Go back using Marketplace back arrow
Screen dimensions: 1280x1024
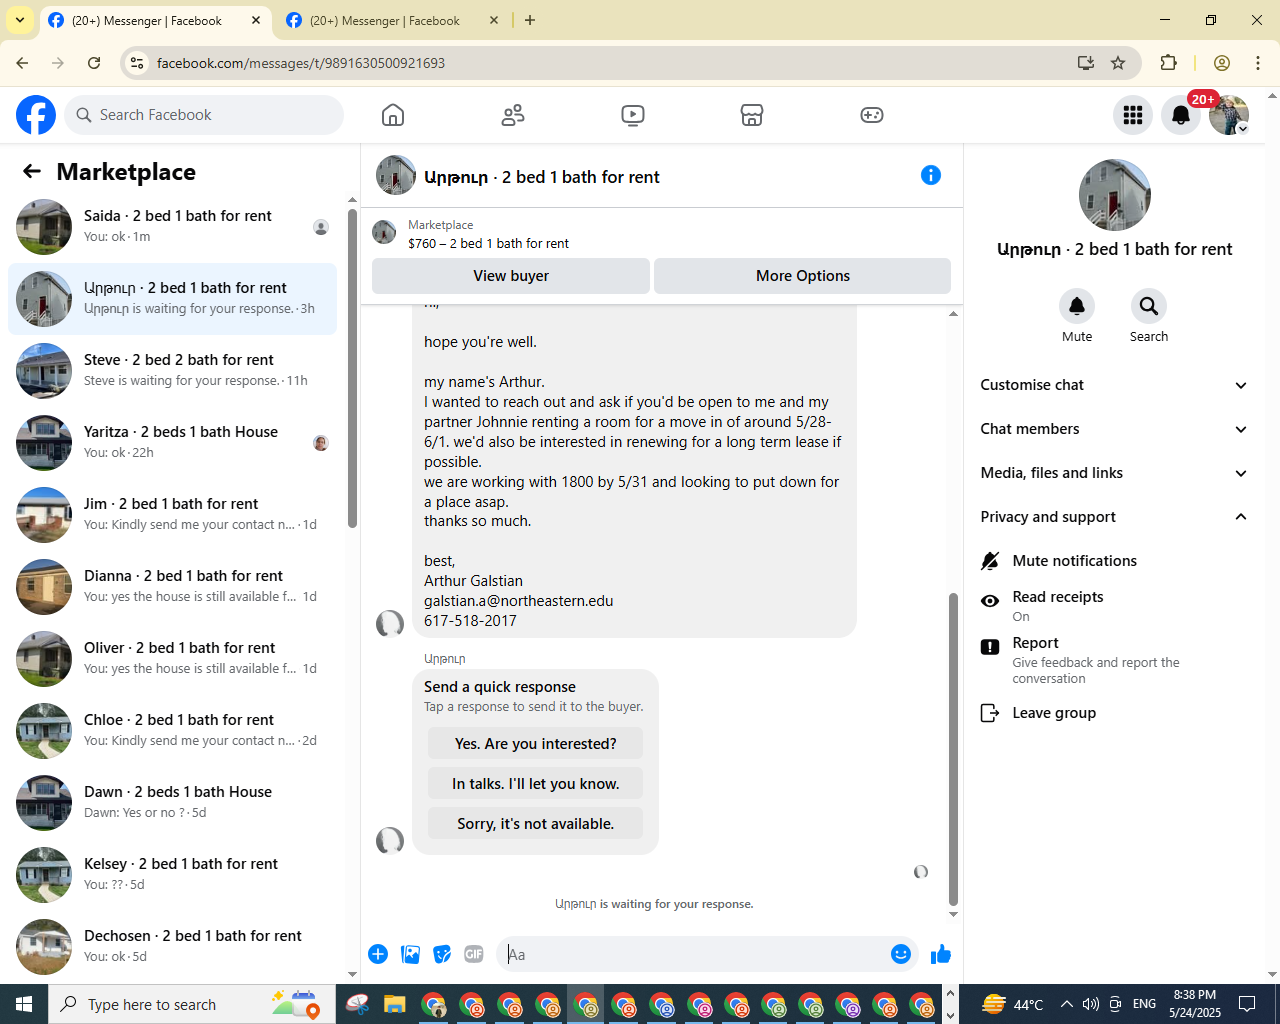[32, 171]
